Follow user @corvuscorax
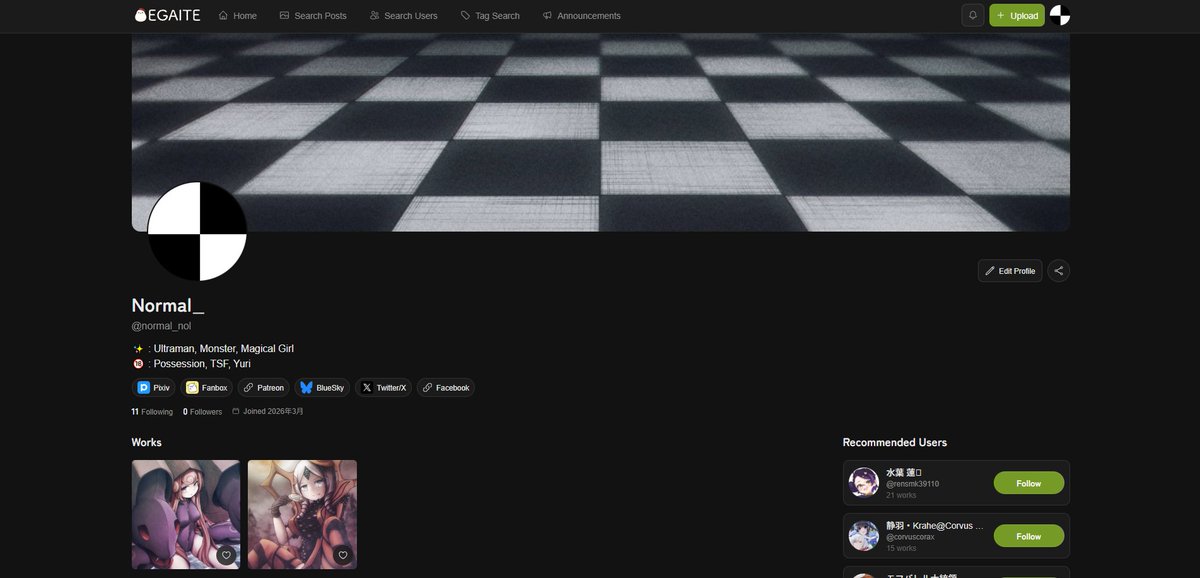 [1028, 536]
